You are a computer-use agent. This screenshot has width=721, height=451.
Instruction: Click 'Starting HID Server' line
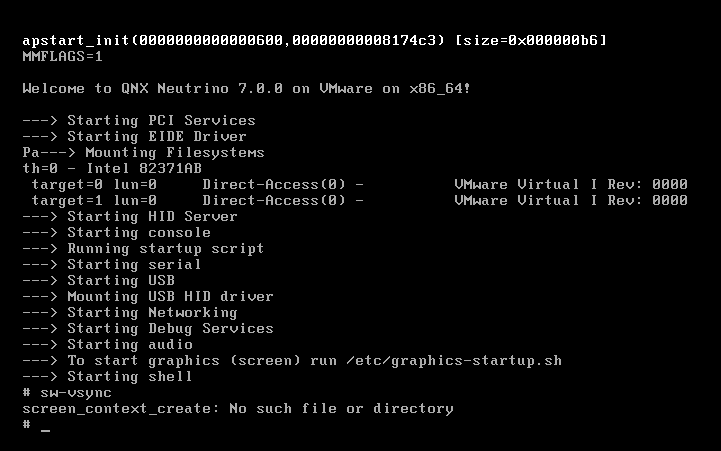(152, 217)
